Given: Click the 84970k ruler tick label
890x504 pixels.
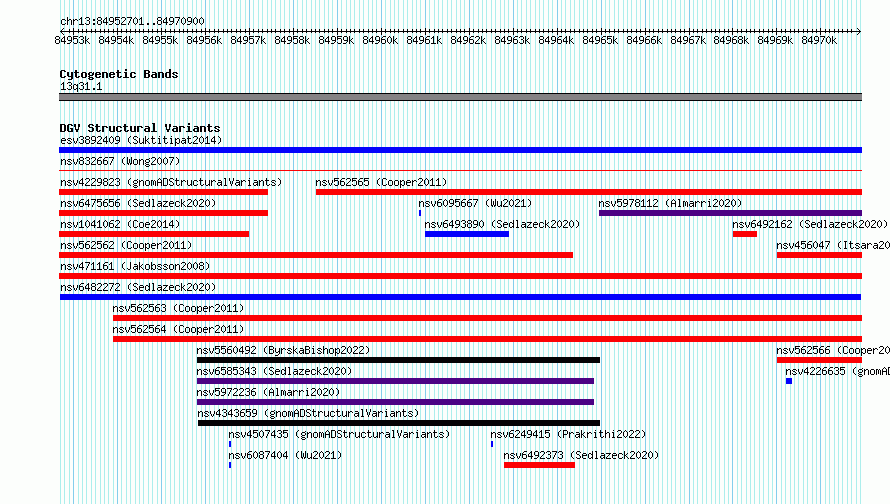Looking at the screenshot, I should (x=819, y=40).
